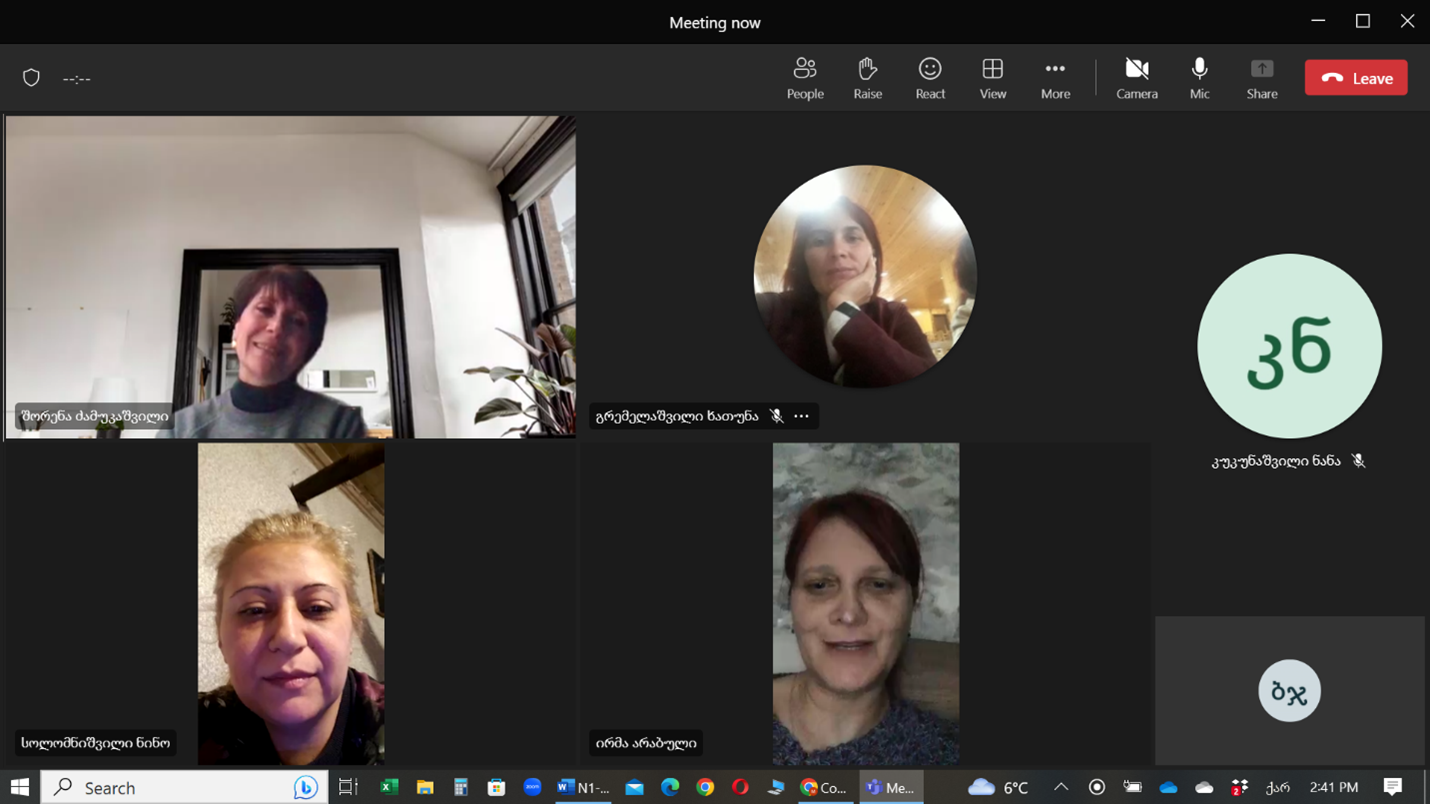Open the People participants panel
This screenshot has height=804, width=1430.
(804, 78)
